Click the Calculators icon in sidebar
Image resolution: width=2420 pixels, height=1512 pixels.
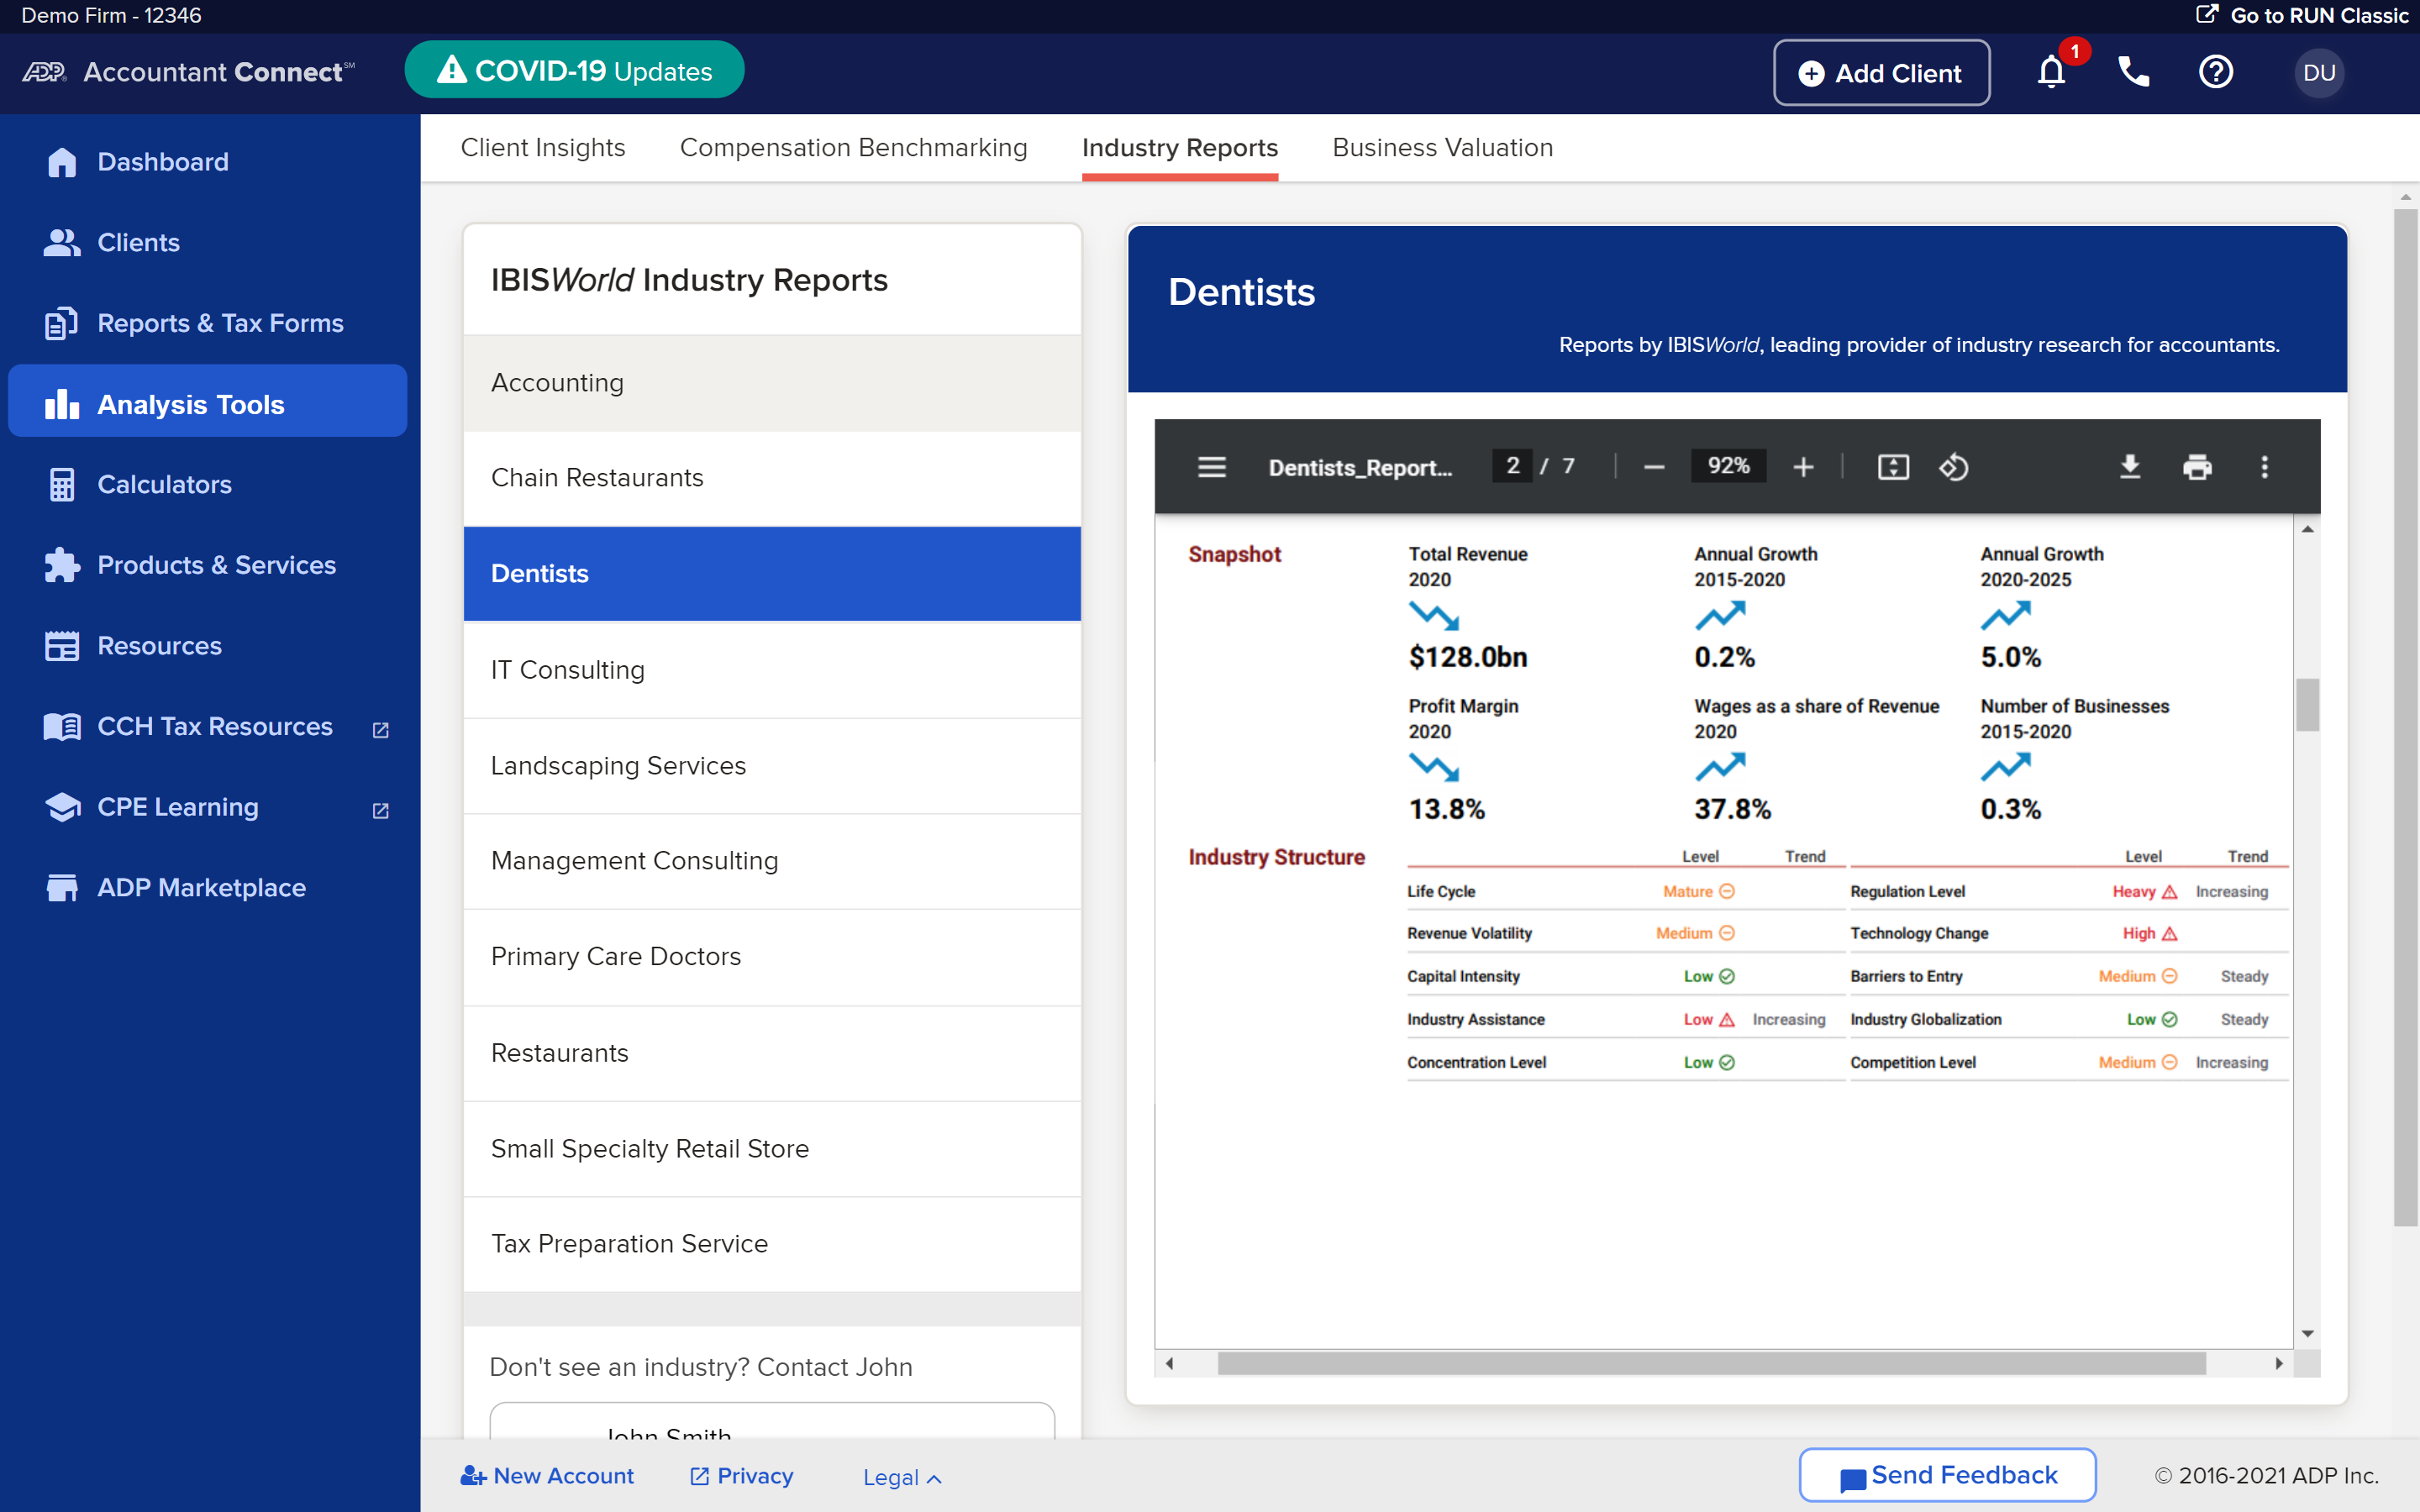pyautogui.click(x=62, y=484)
